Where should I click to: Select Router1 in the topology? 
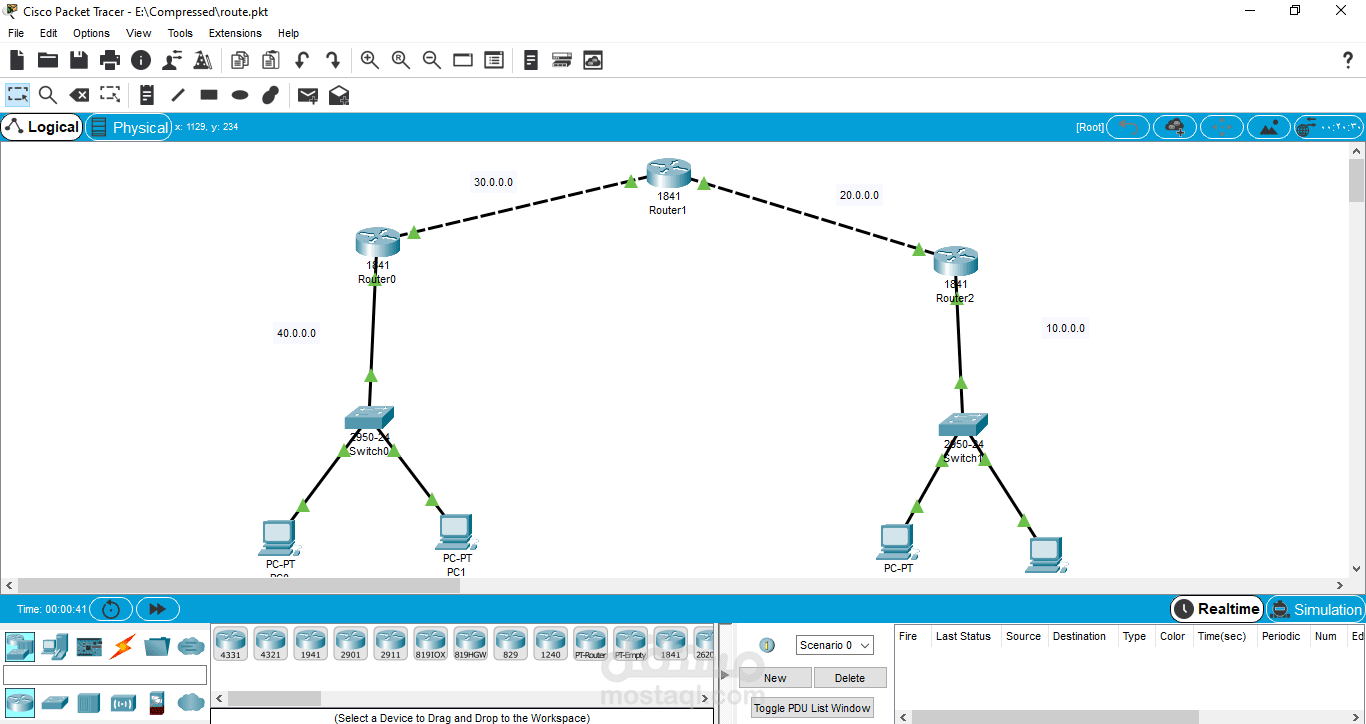(x=668, y=173)
